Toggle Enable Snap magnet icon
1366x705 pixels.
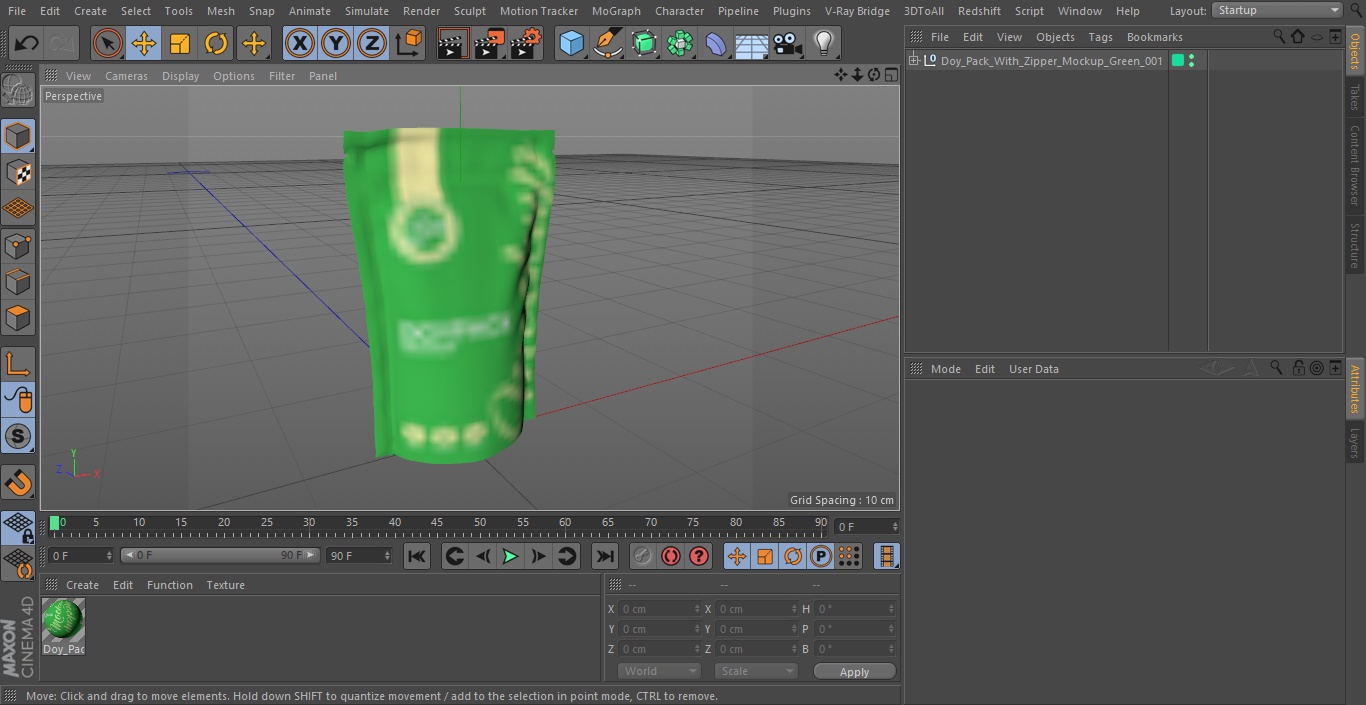[x=18, y=483]
